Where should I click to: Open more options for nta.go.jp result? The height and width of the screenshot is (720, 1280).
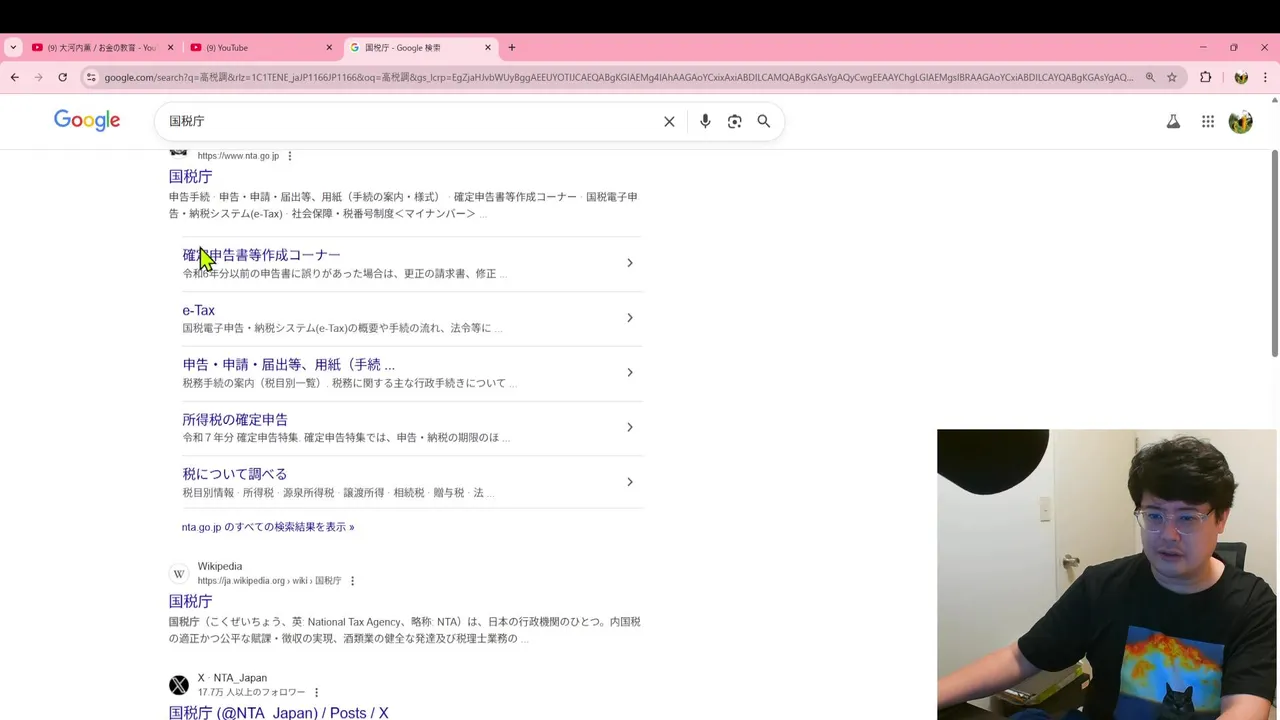[x=290, y=156]
